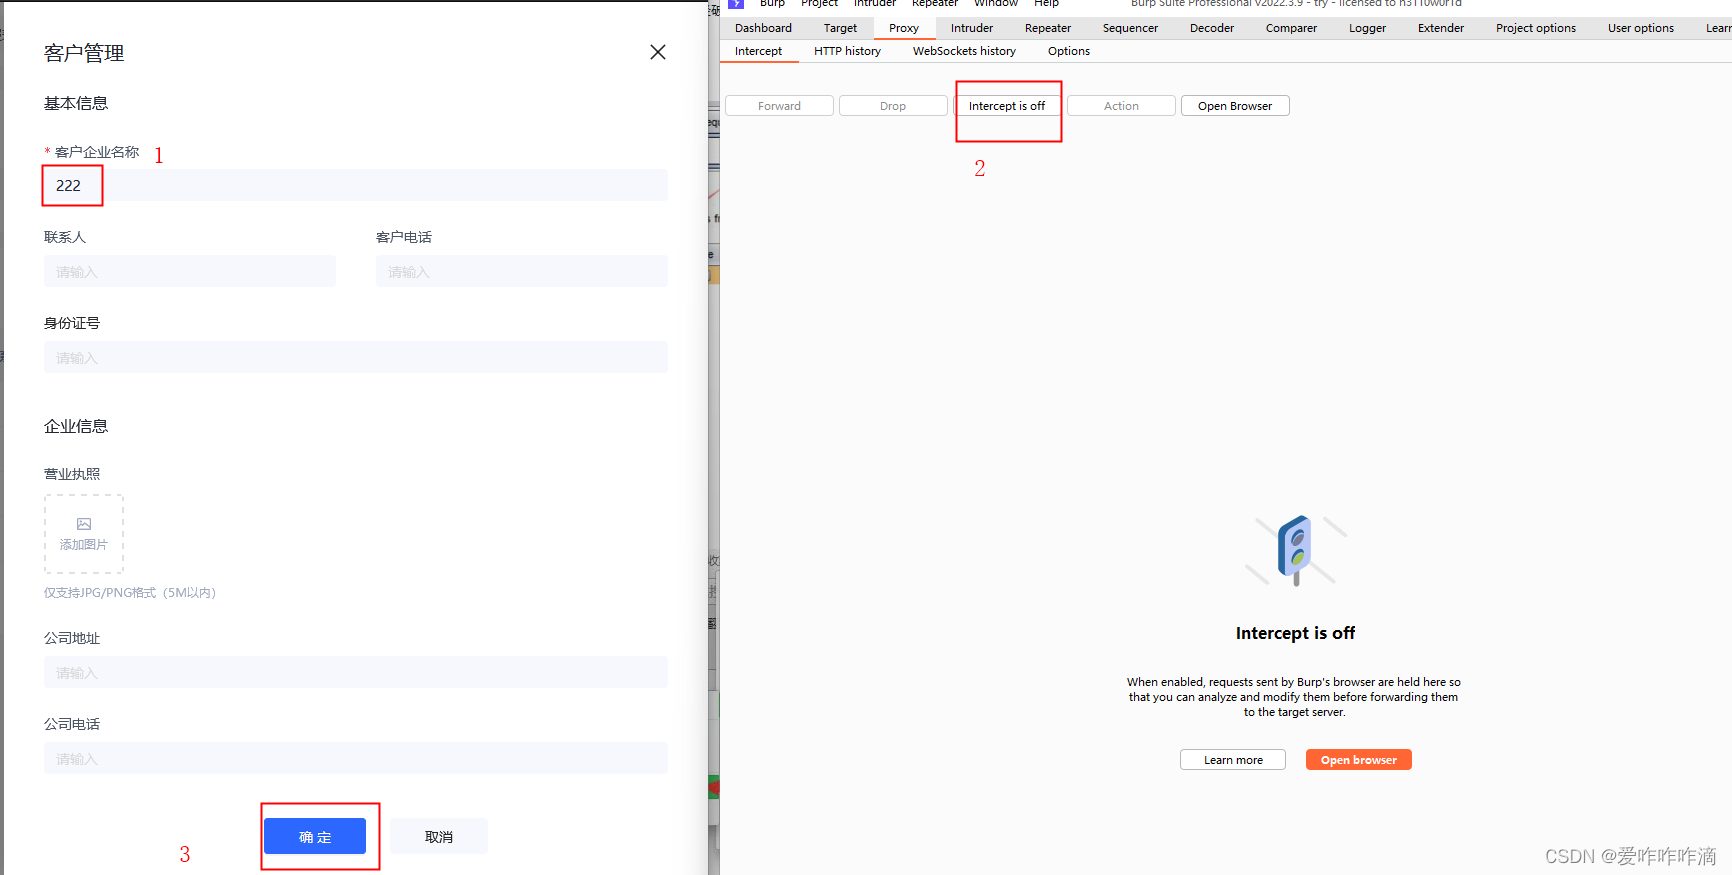This screenshot has width=1732, height=875.
Task: Switch to the Dashboard tab
Action: click(x=763, y=28)
